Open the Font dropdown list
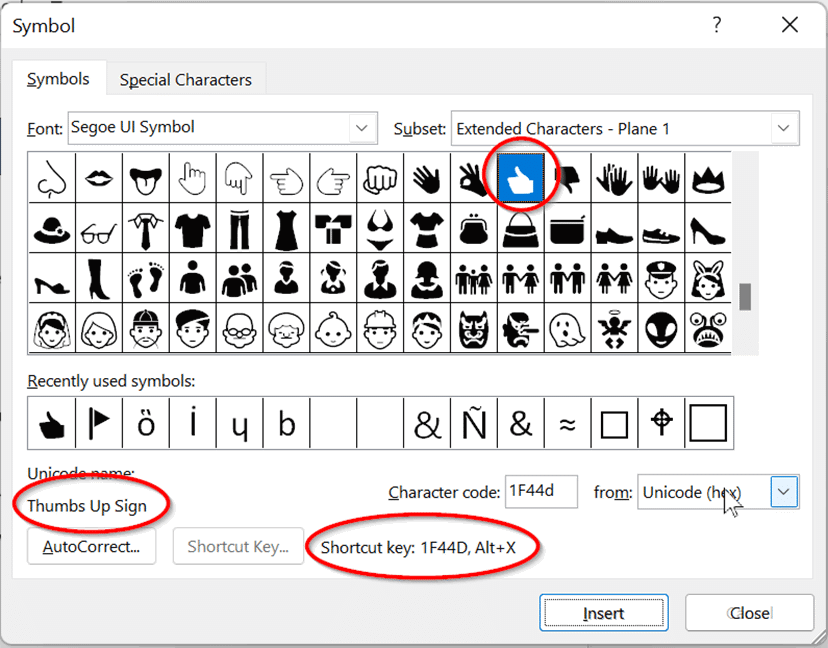828x648 pixels. point(362,128)
